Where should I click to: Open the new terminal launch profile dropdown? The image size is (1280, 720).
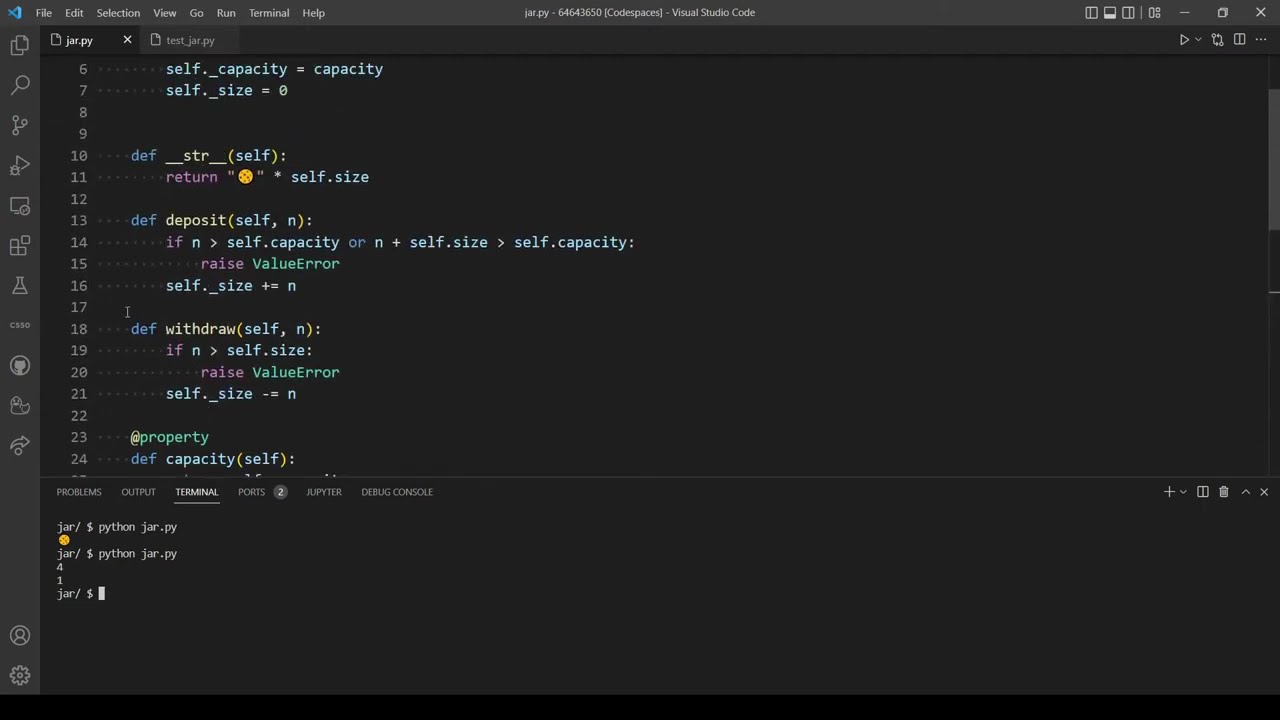1183,492
